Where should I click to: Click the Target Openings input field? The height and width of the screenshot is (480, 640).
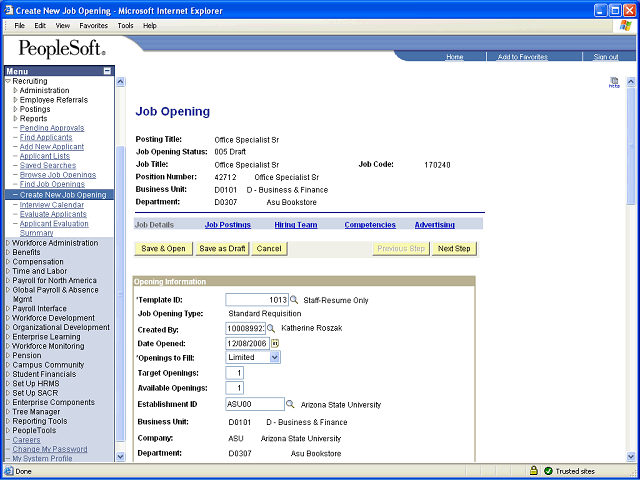click(x=234, y=373)
